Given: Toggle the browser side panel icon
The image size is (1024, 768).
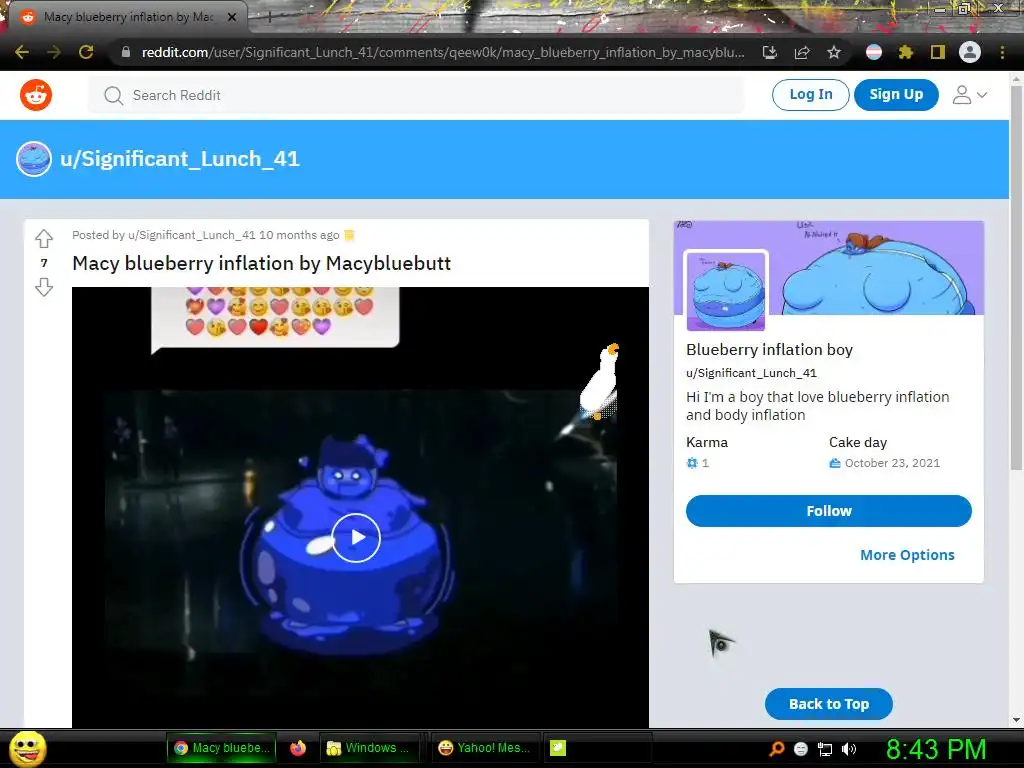Looking at the screenshot, I should pos(938,52).
